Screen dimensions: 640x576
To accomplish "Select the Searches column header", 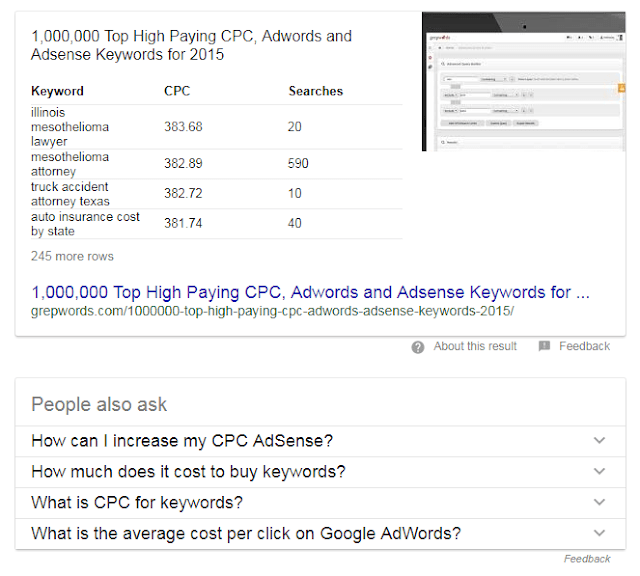I will [x=316, y=91].
